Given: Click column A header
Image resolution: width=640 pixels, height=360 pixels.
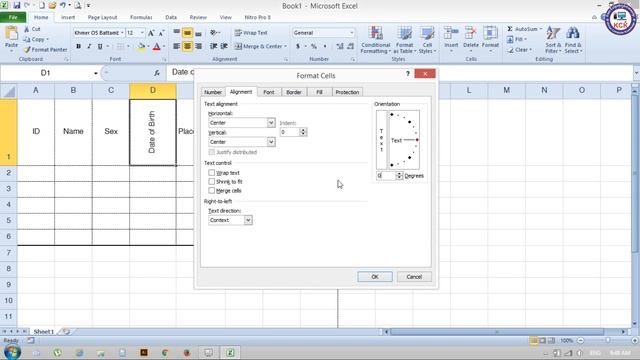Looking at the screenshot, I should pos(36,90).
